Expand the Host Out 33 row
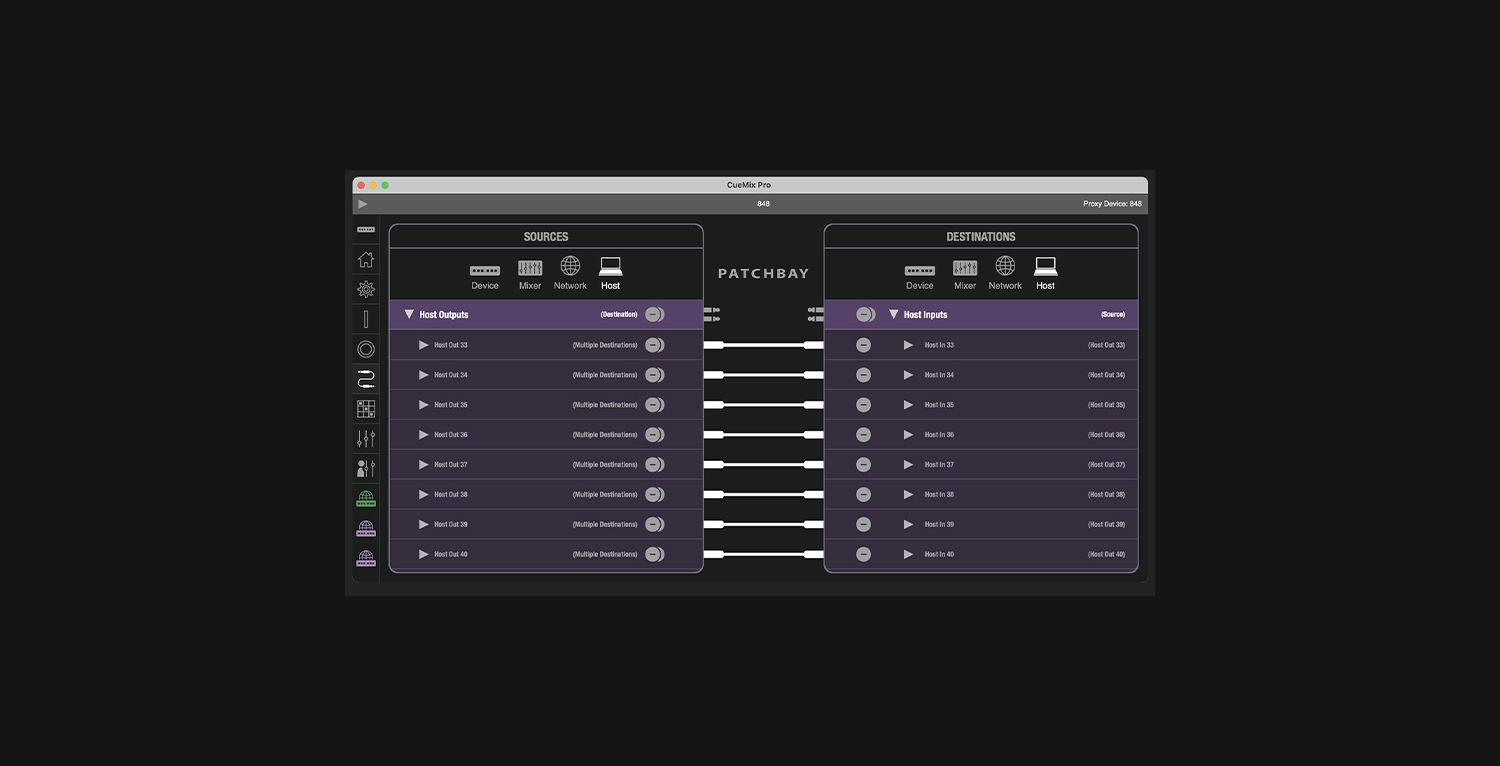 click(424, 345)
